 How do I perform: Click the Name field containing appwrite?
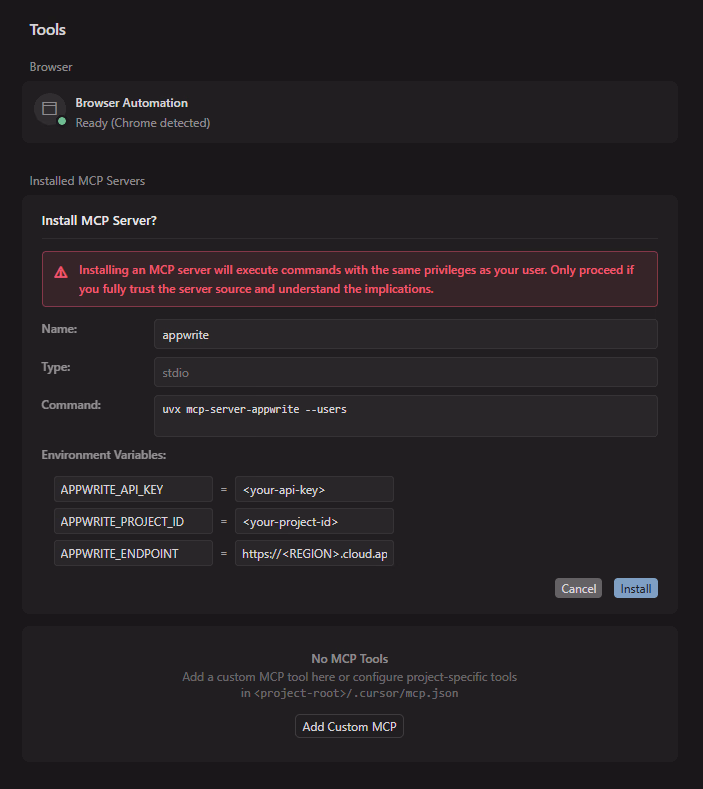pyautogui.click(x=406, y=334)
